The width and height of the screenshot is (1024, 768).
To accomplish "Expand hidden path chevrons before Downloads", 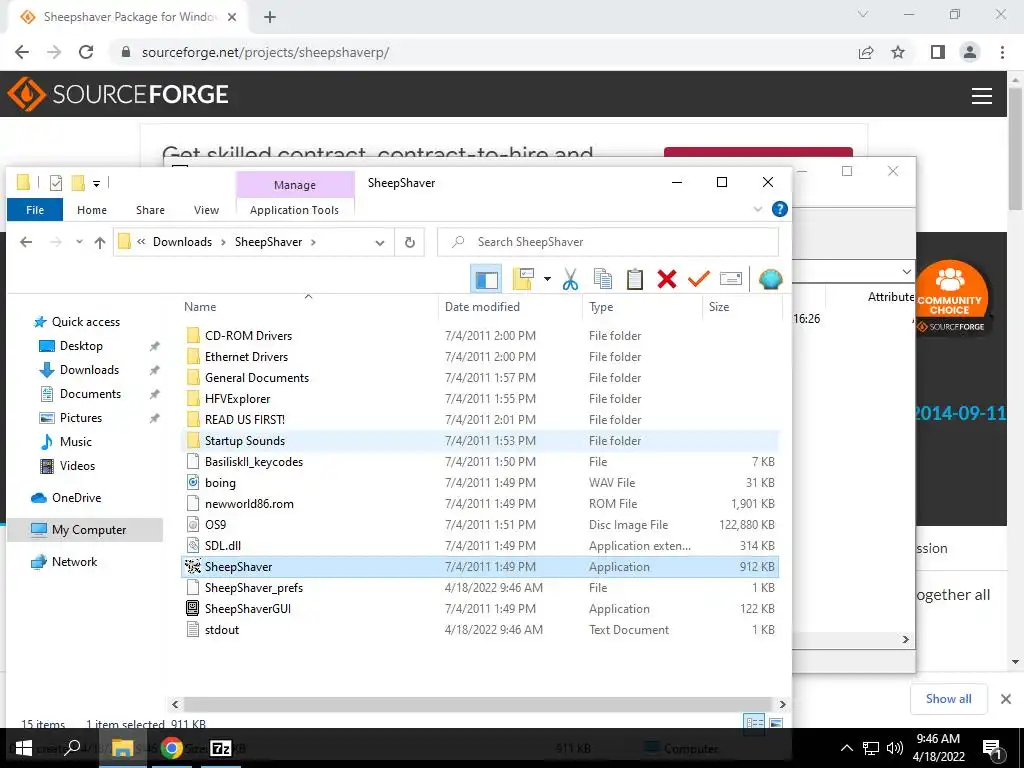I will 141,242.
